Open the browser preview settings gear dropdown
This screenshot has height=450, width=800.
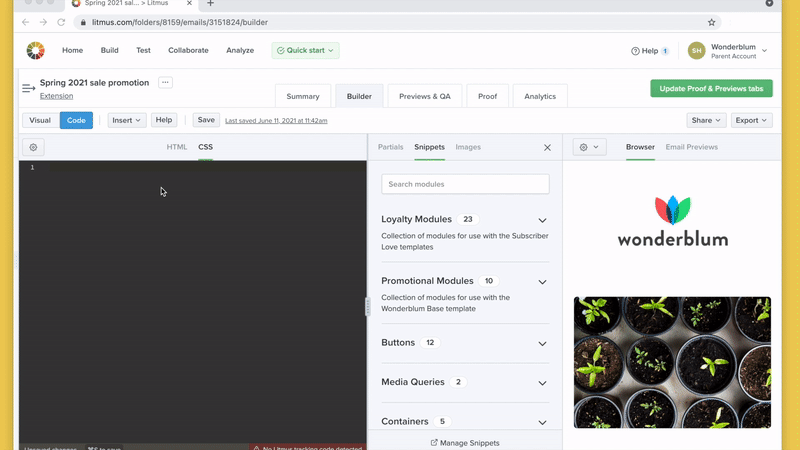coord(589,147)
